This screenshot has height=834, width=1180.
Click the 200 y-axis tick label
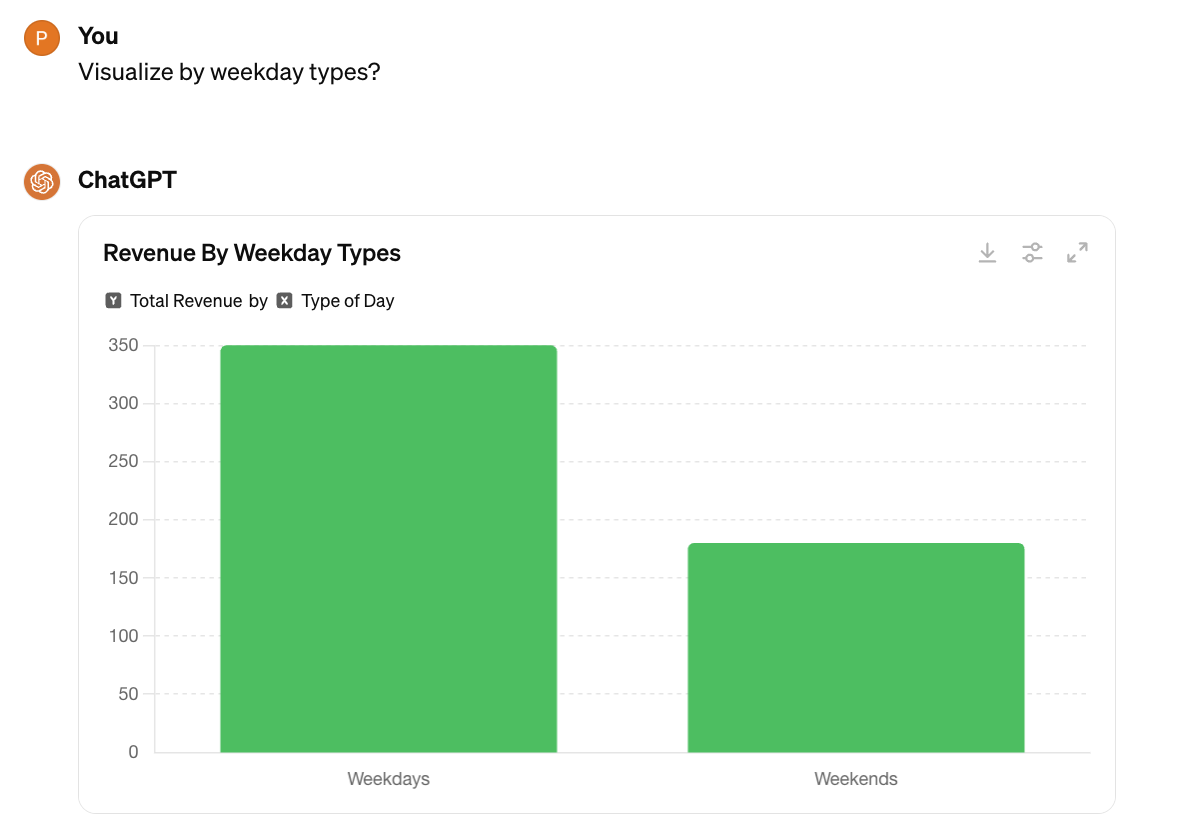coord(123,519)
